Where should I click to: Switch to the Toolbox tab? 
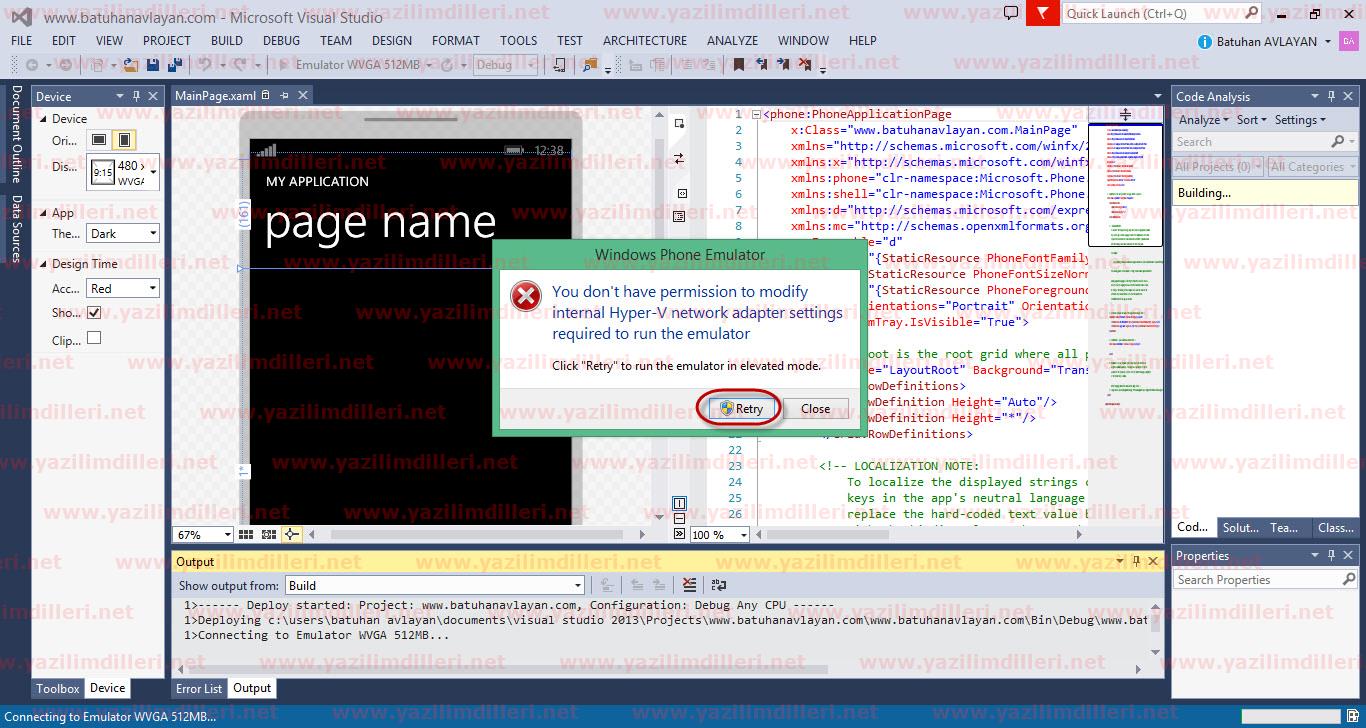(x=58, y=688)
